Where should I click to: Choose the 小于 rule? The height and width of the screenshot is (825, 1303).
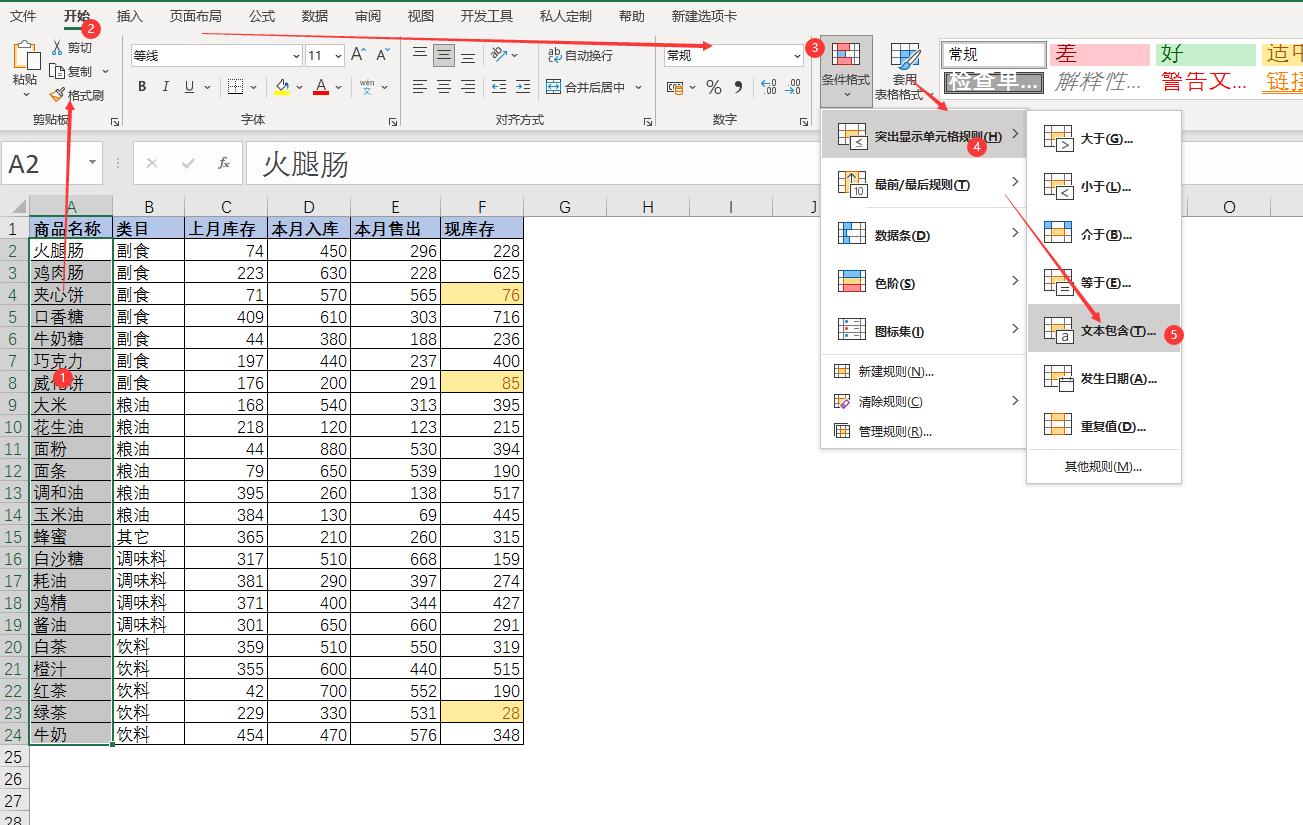tap(1104, 186)
